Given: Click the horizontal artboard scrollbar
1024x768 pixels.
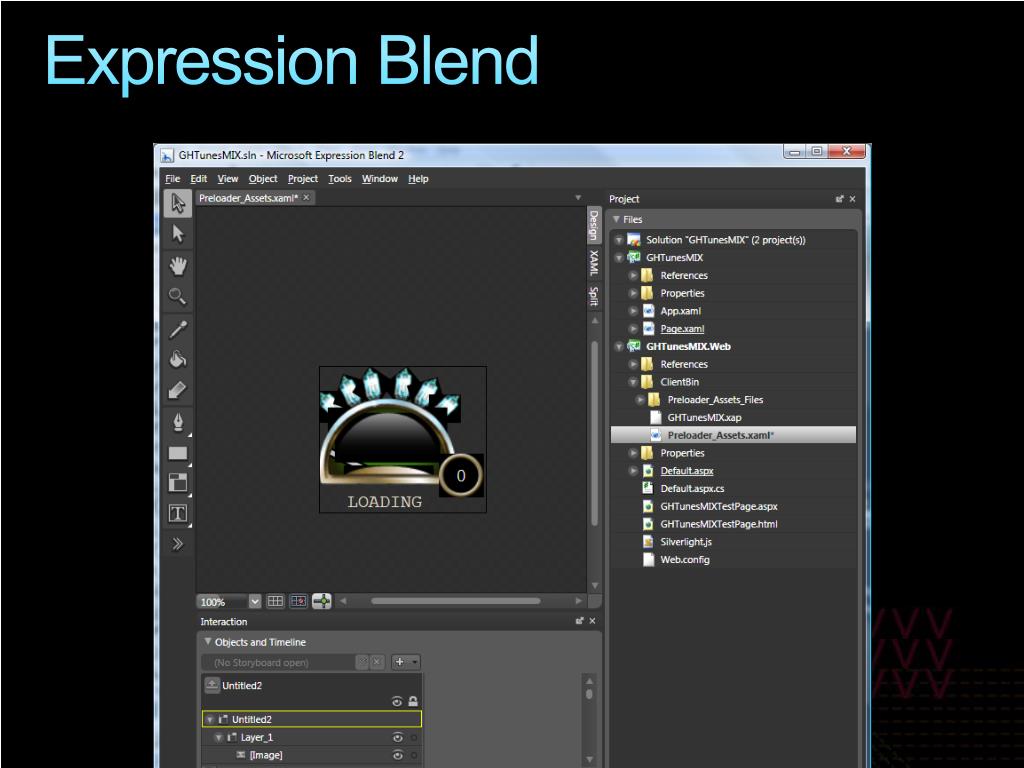Looking at the screenshot, I should (x=455, y=601).
